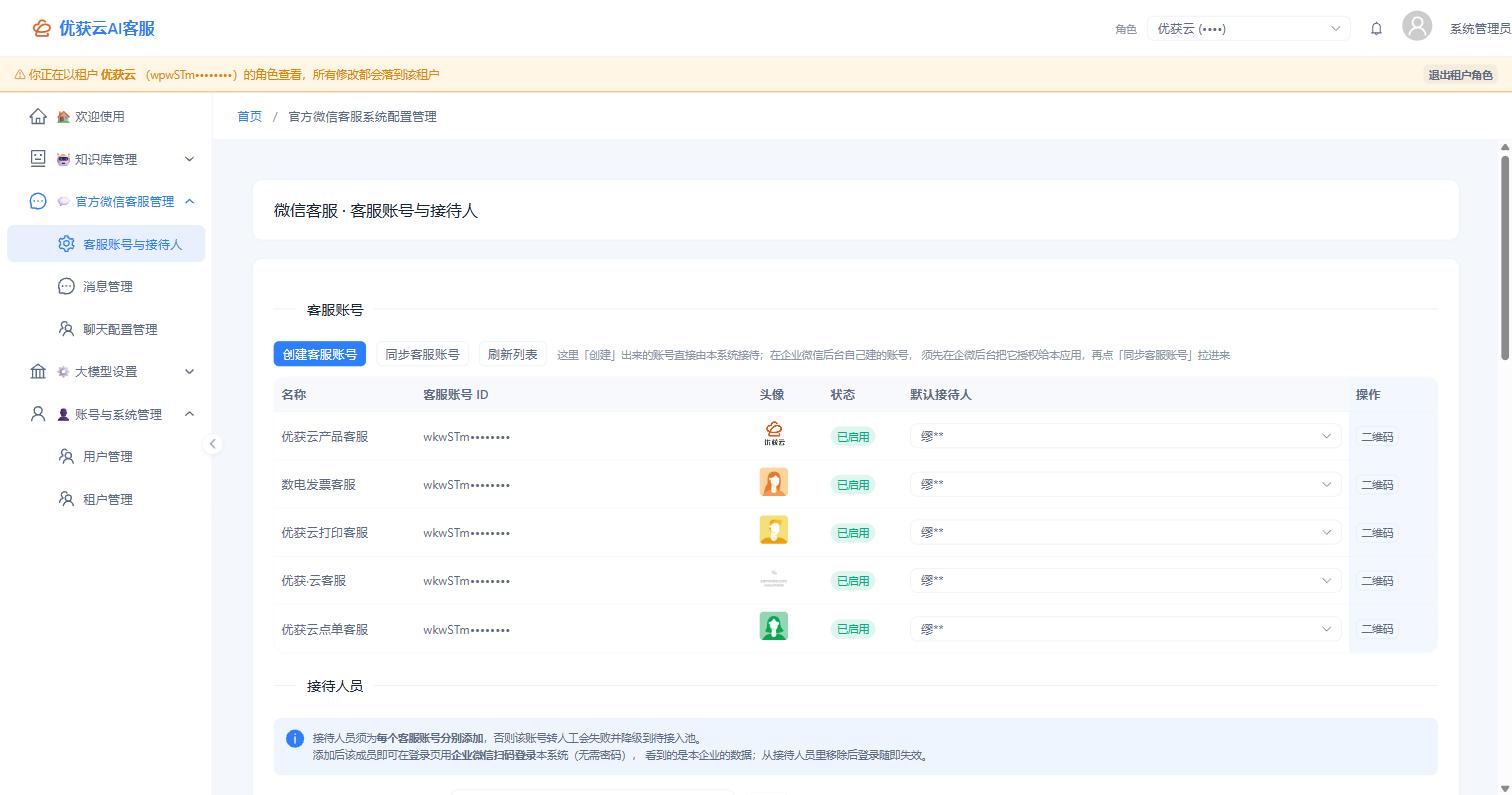
Task: Expand the 知识库管理 menu chevron
Action: (189, 159)
